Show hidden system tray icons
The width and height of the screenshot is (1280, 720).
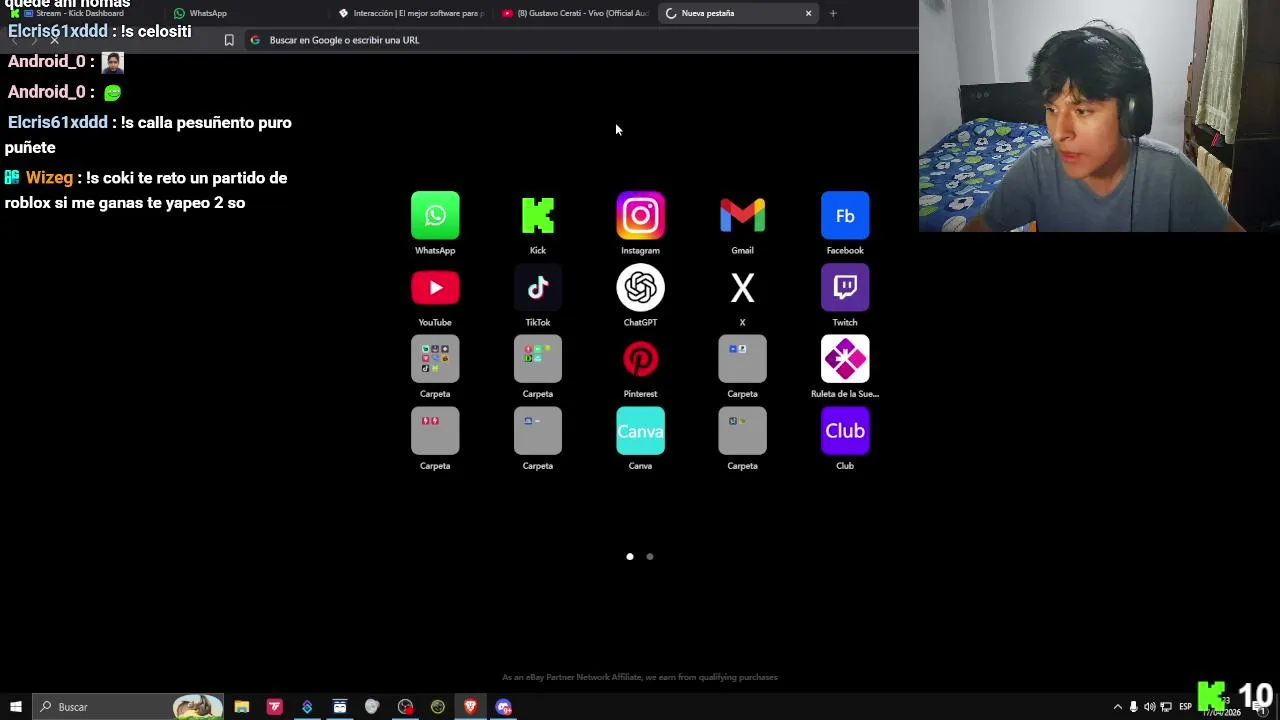click(x=1118, y=707)
